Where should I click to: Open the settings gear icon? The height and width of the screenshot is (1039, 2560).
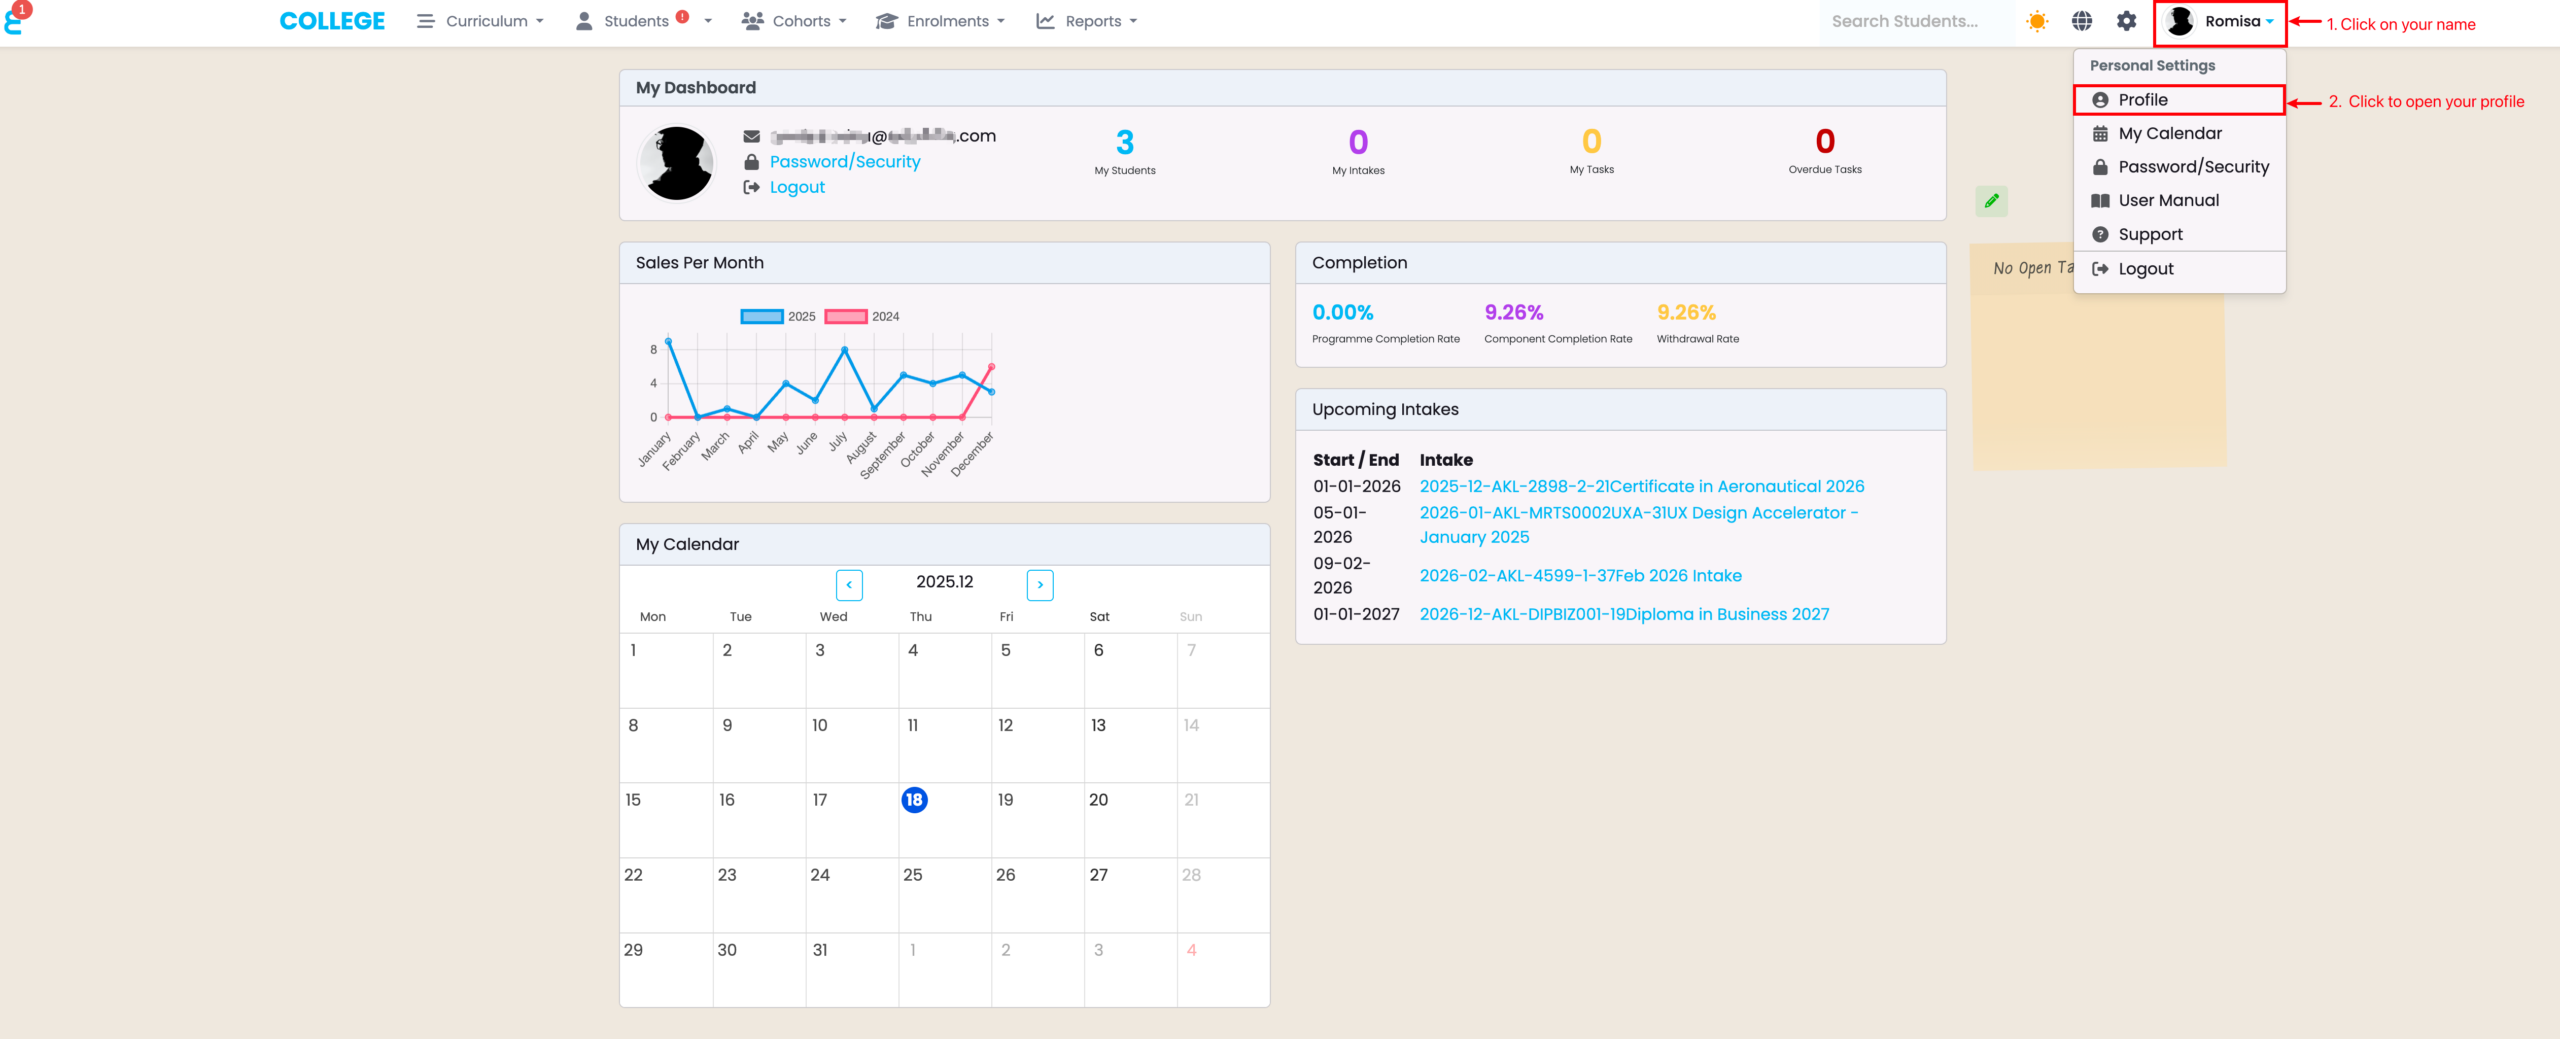[x=2126, y=21]
